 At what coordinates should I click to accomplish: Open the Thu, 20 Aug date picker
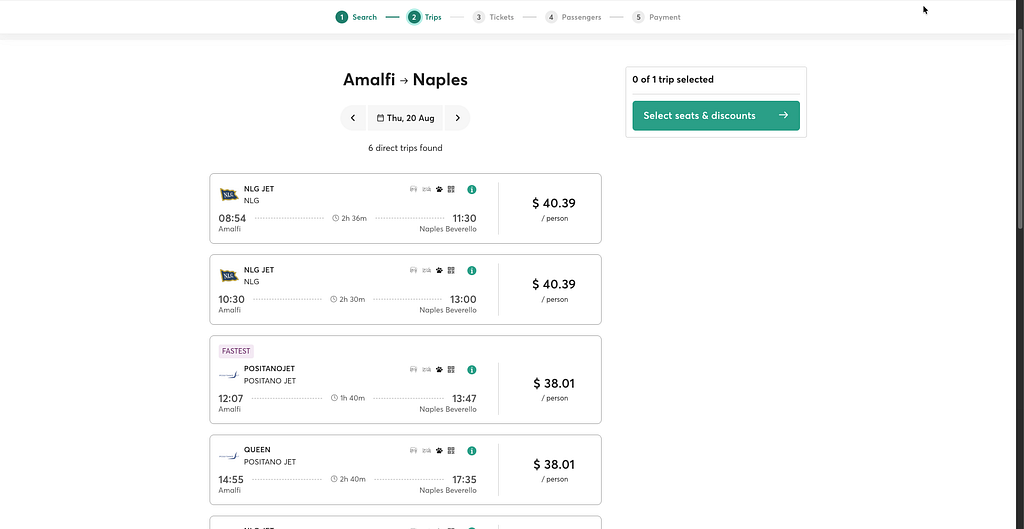click(406, 118)
